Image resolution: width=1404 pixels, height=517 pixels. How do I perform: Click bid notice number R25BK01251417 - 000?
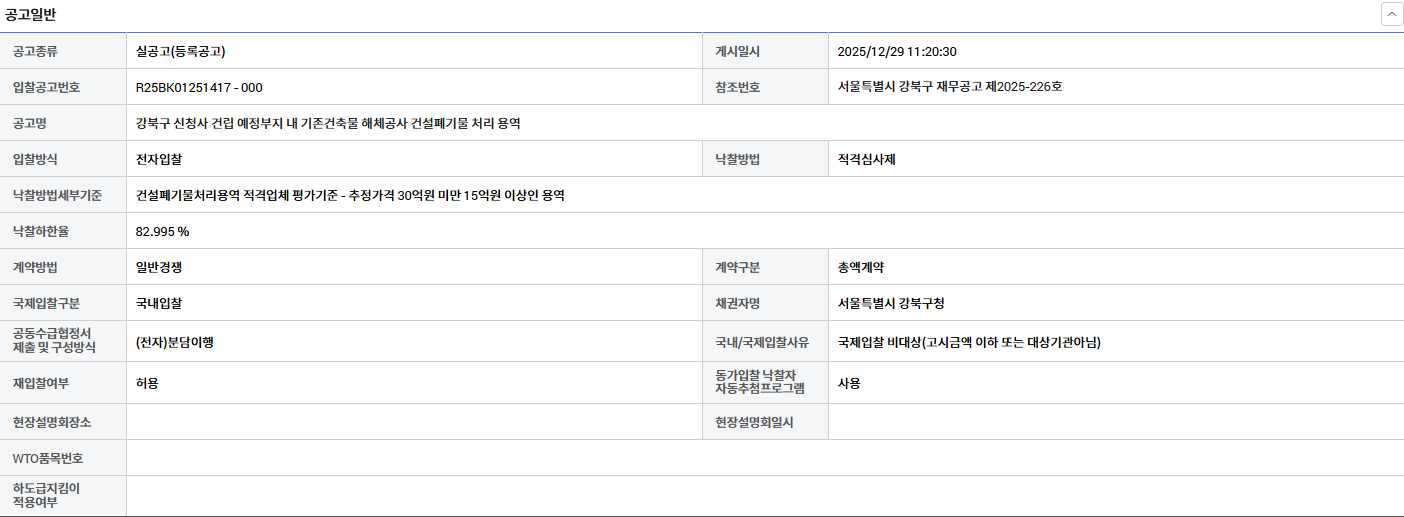[199, 87]
